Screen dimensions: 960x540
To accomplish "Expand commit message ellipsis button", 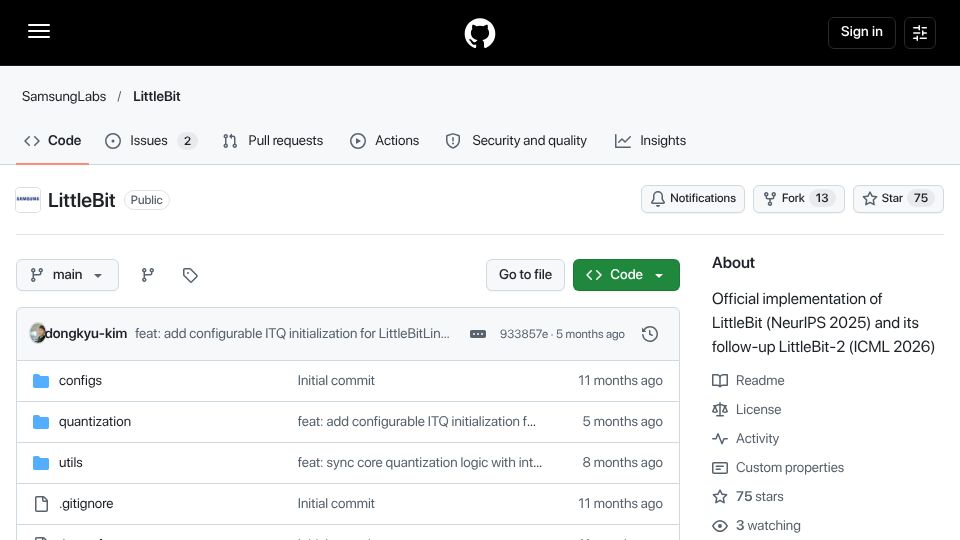I will coord(478,334).
